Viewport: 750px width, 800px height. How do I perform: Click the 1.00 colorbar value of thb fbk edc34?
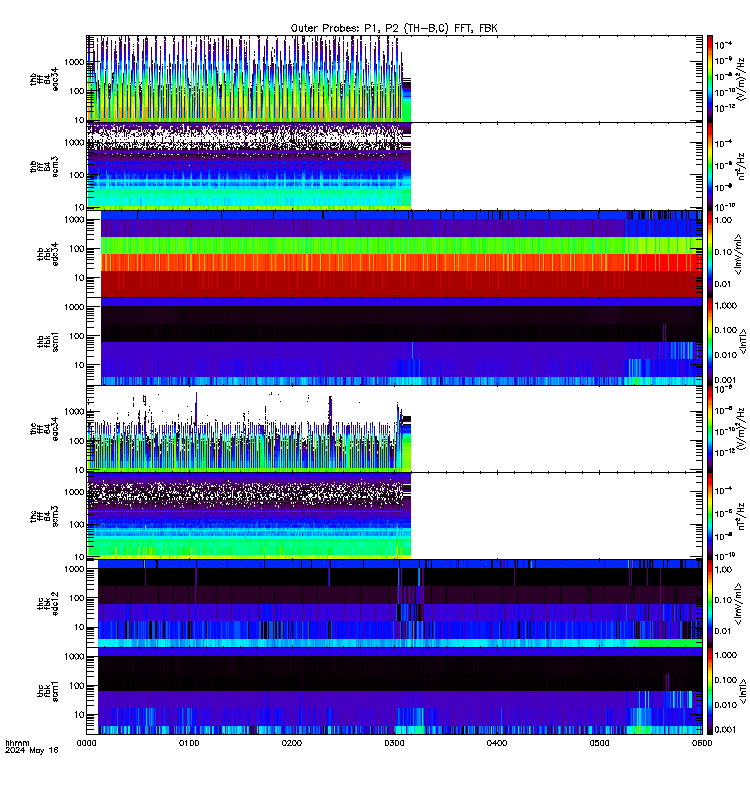723,220
